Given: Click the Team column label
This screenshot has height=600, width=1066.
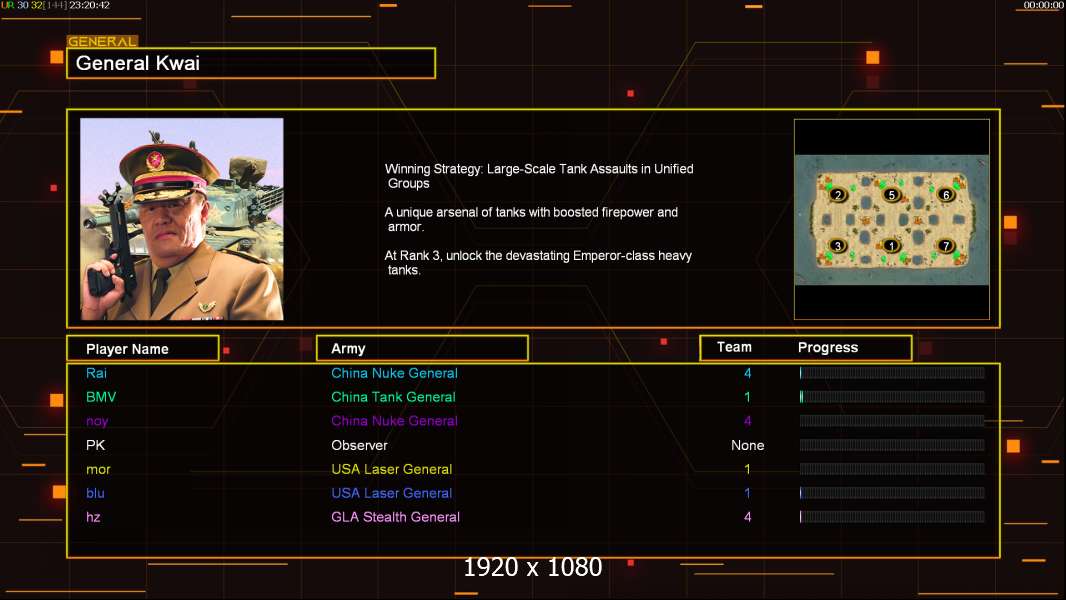Looking at the screenshot, I should point(734,347).
